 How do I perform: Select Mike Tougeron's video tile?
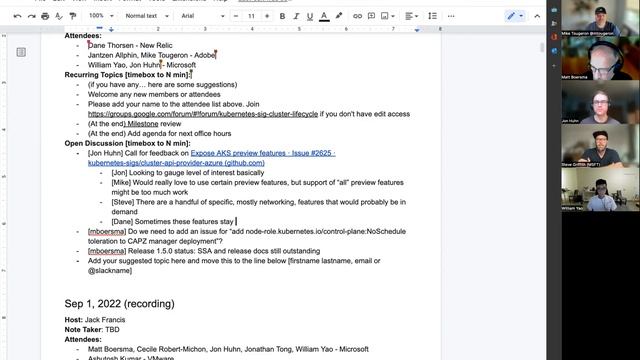600,18
